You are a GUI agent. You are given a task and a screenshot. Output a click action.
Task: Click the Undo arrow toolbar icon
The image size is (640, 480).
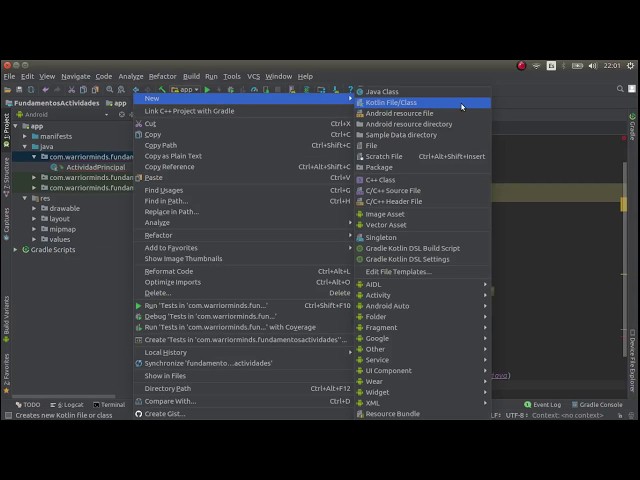click(45, 89)
